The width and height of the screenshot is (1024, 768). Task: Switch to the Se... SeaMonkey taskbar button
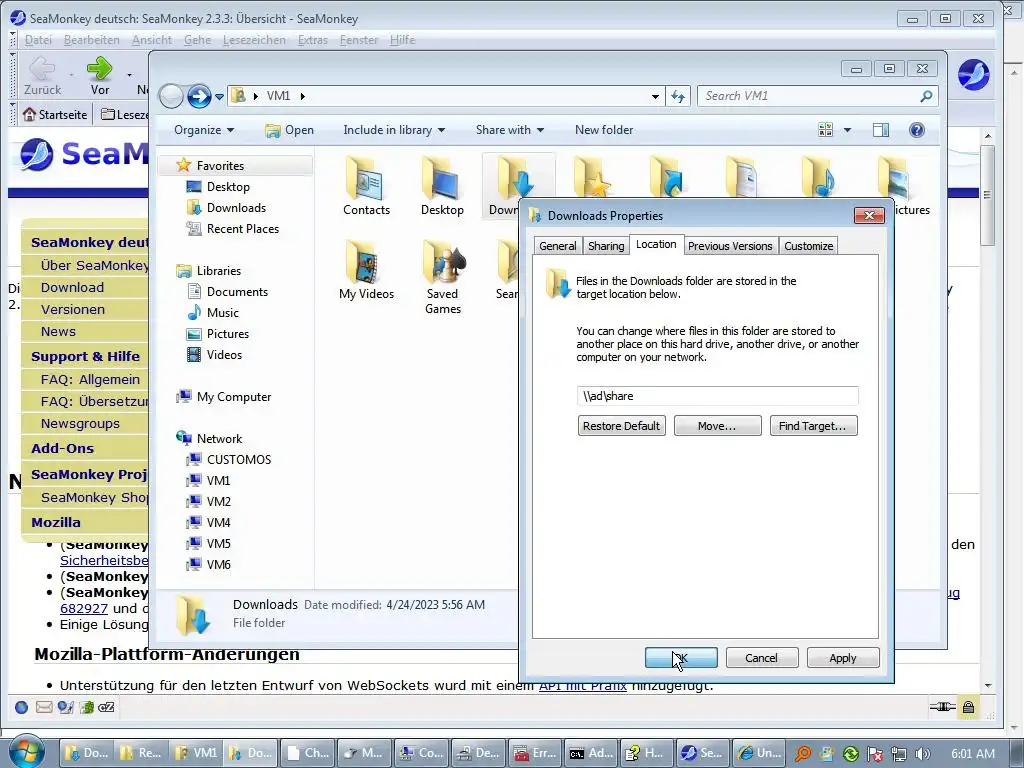point(701,753)
